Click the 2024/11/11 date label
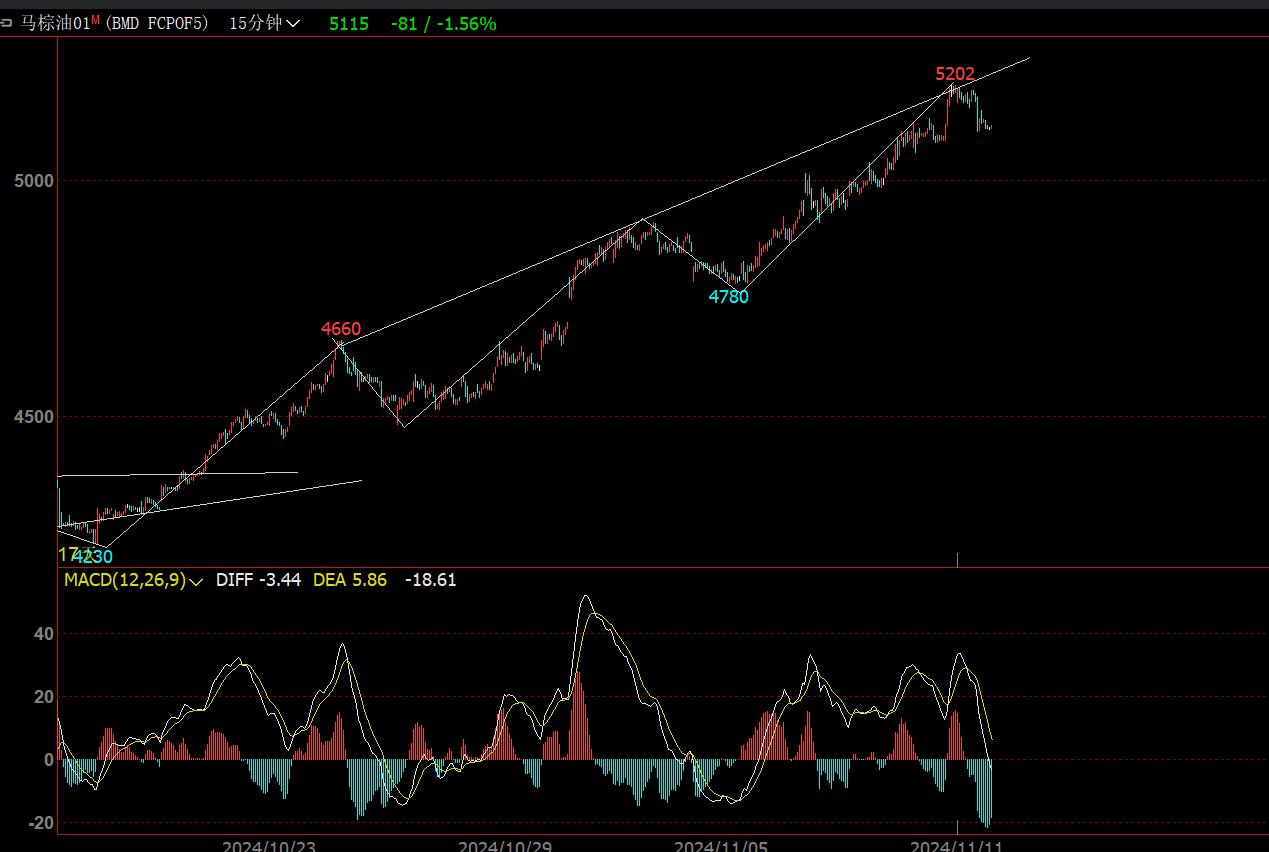 click(956, 846)
